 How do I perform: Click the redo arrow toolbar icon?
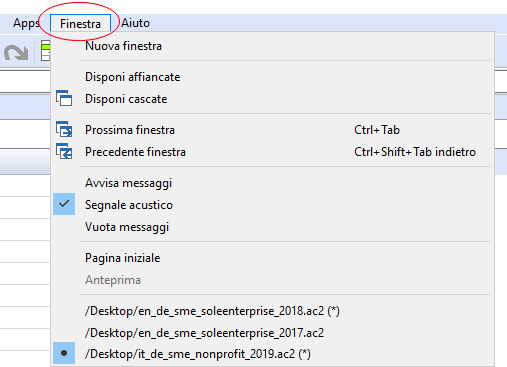pyautogui.click(x=16, y=53)
